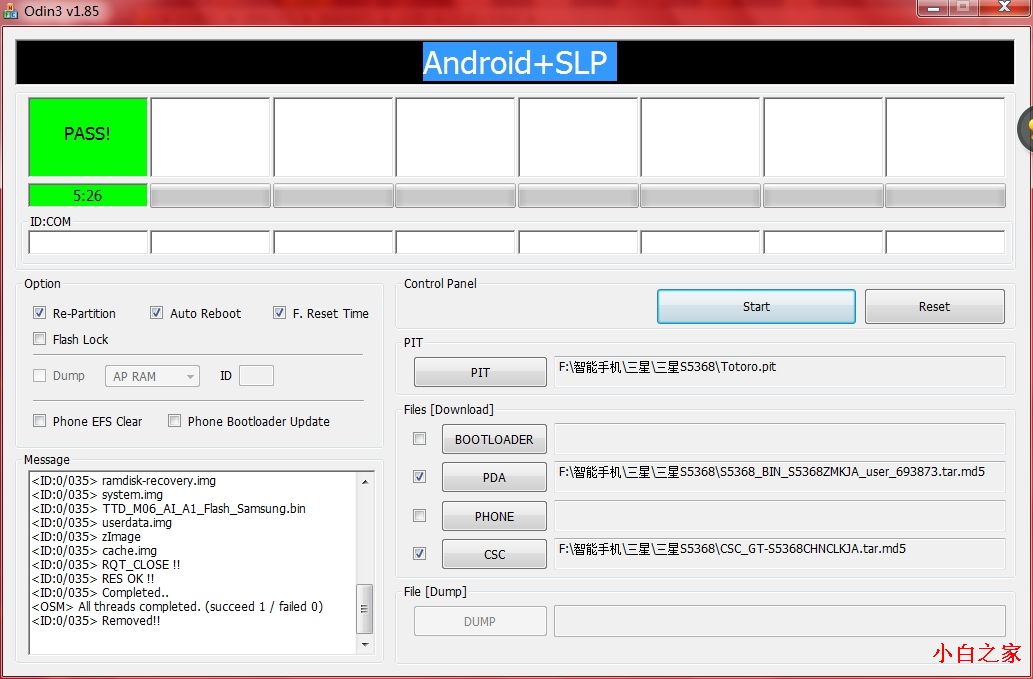The height and width of the screenshot is (679, 1033).
Task: Click the PDA tar.md5 path field
Action: tap(780, 477)
